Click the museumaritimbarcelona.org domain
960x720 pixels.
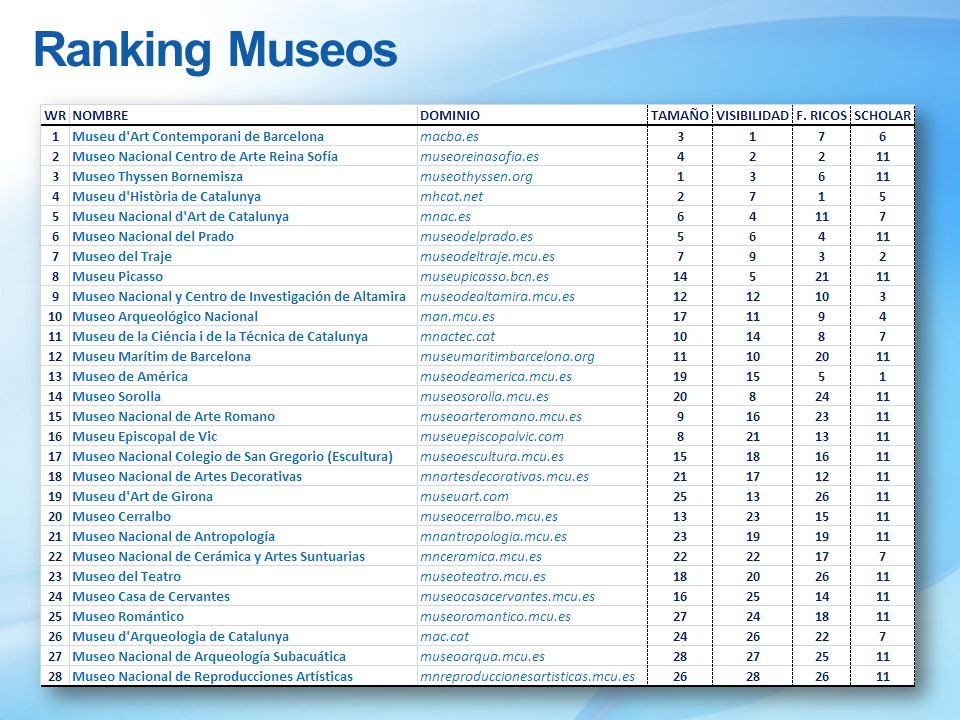[x=508, y=357]
